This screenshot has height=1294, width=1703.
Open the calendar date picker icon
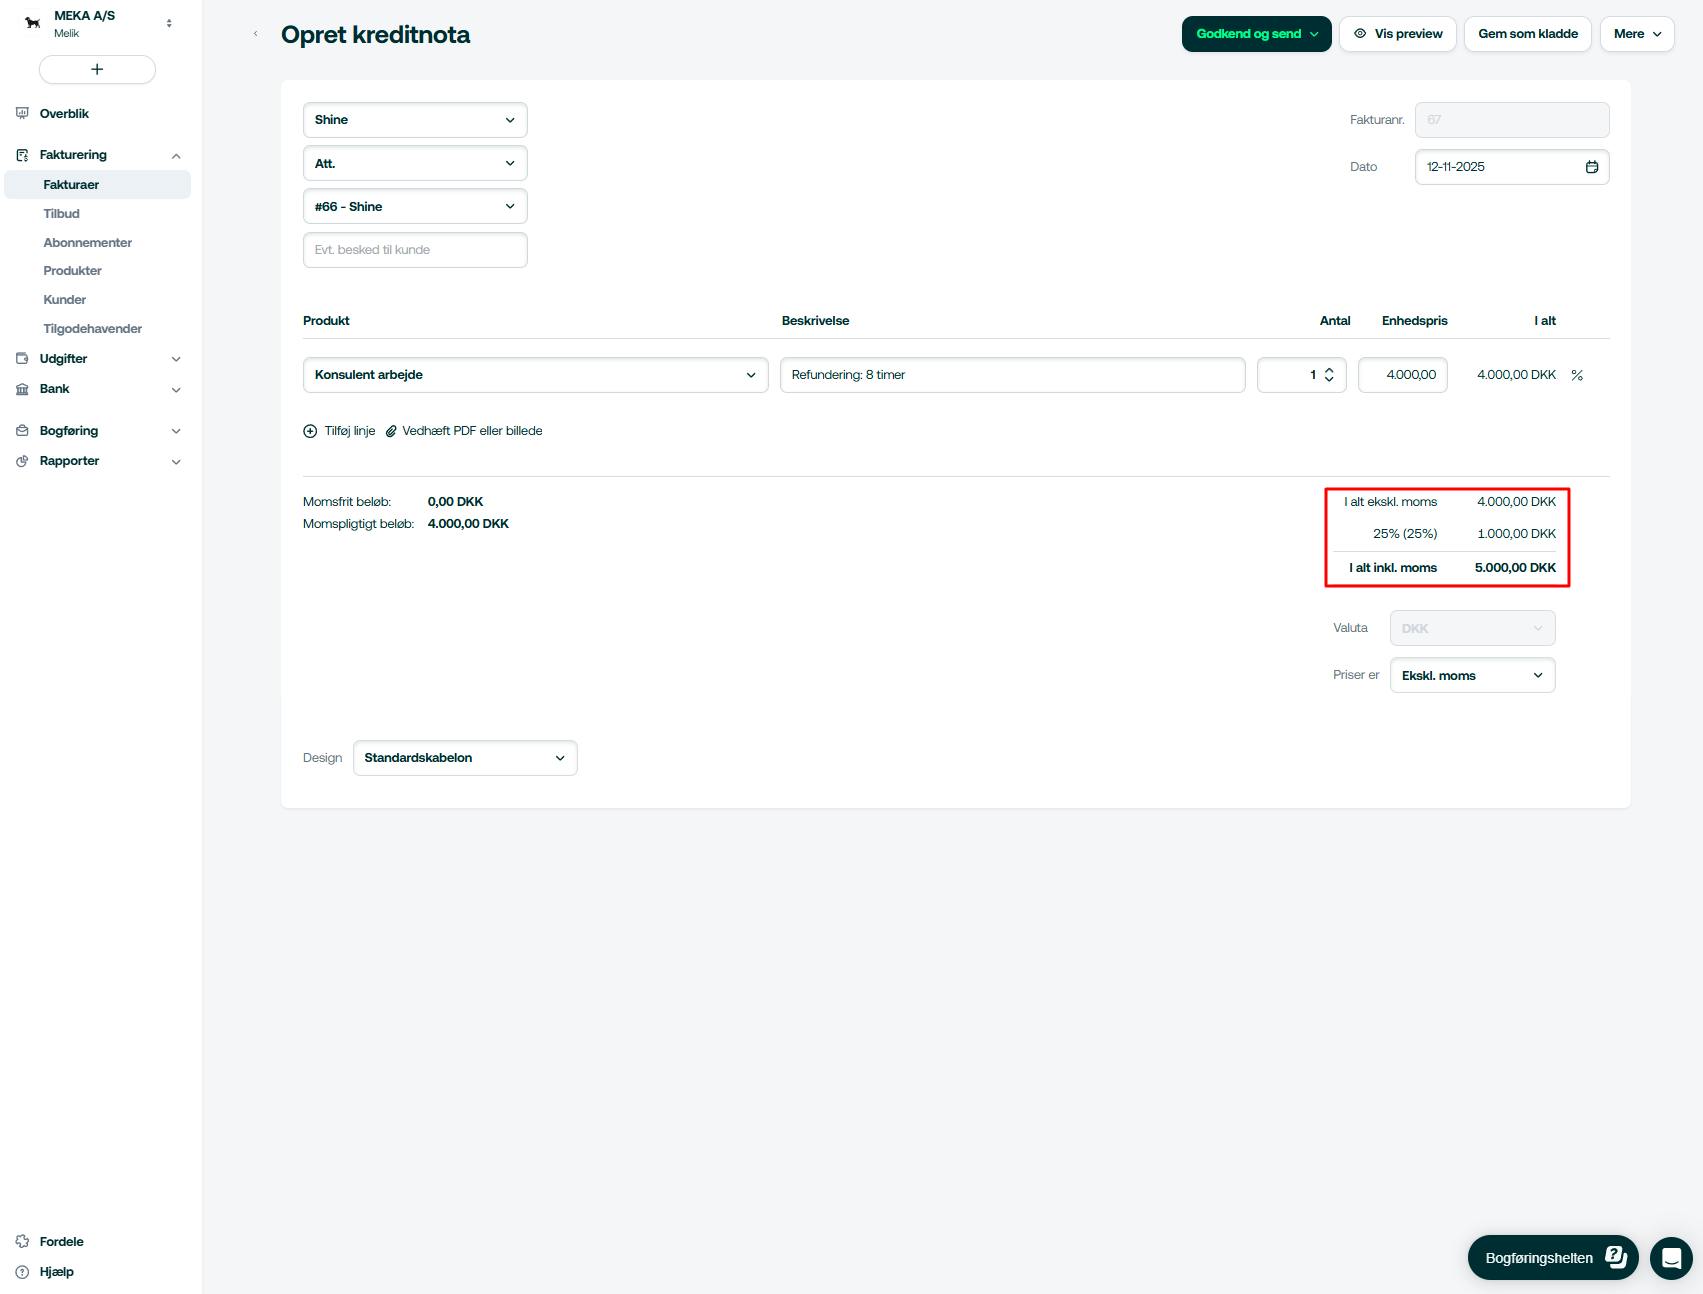pyautogui.click(x=1592, y=167)
